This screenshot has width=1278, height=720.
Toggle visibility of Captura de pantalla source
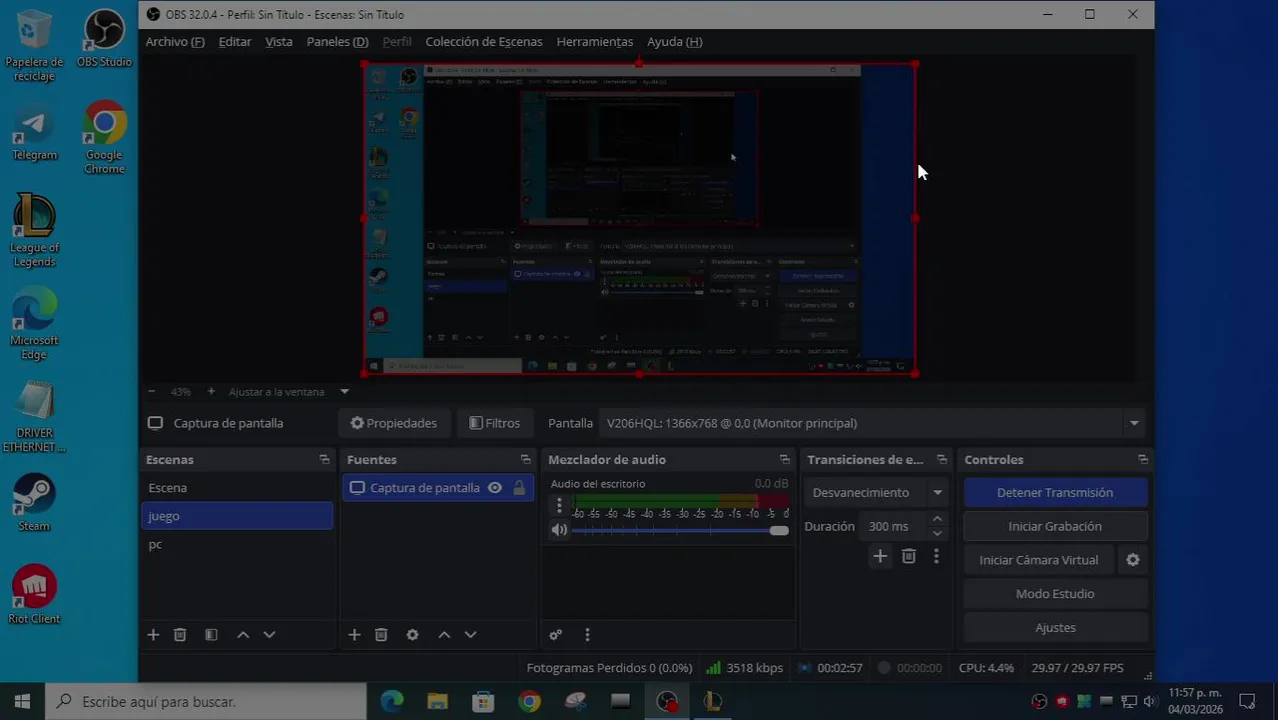click(495, 488)
